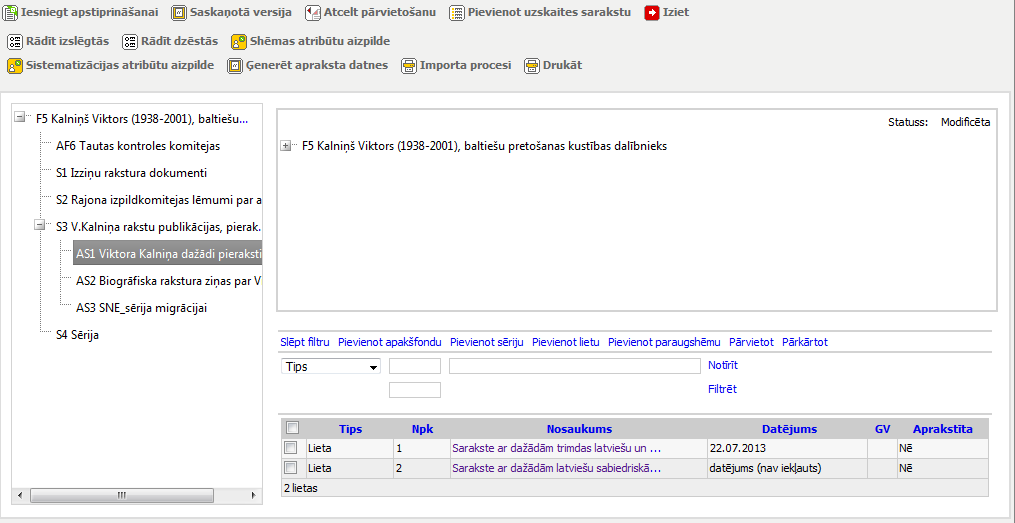The image size is (1015, 523).
Task: Click the Ģenerēt apraksta datnes icon
Action: click(x=235, y=66)
